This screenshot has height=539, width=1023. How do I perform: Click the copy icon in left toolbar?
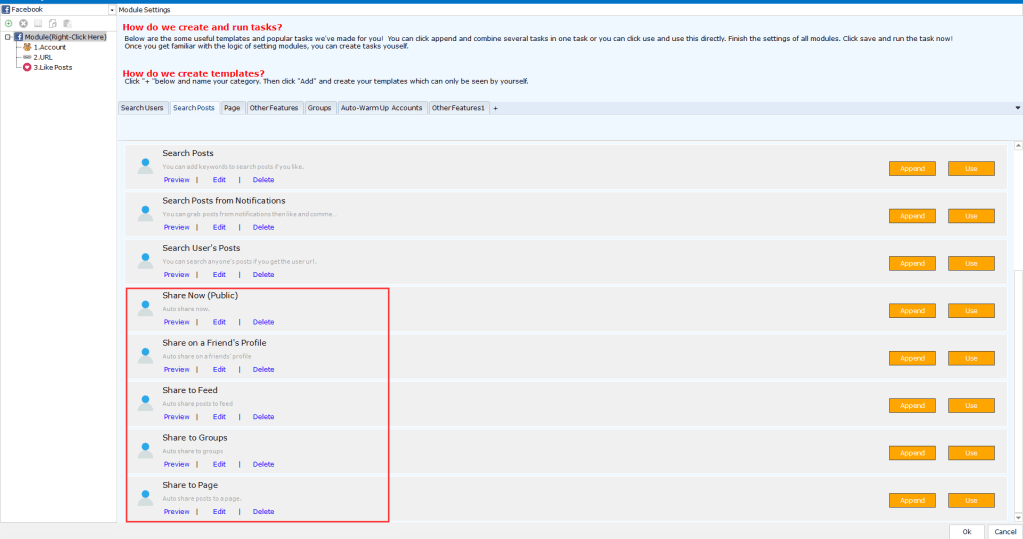click(x=52, y=22)
